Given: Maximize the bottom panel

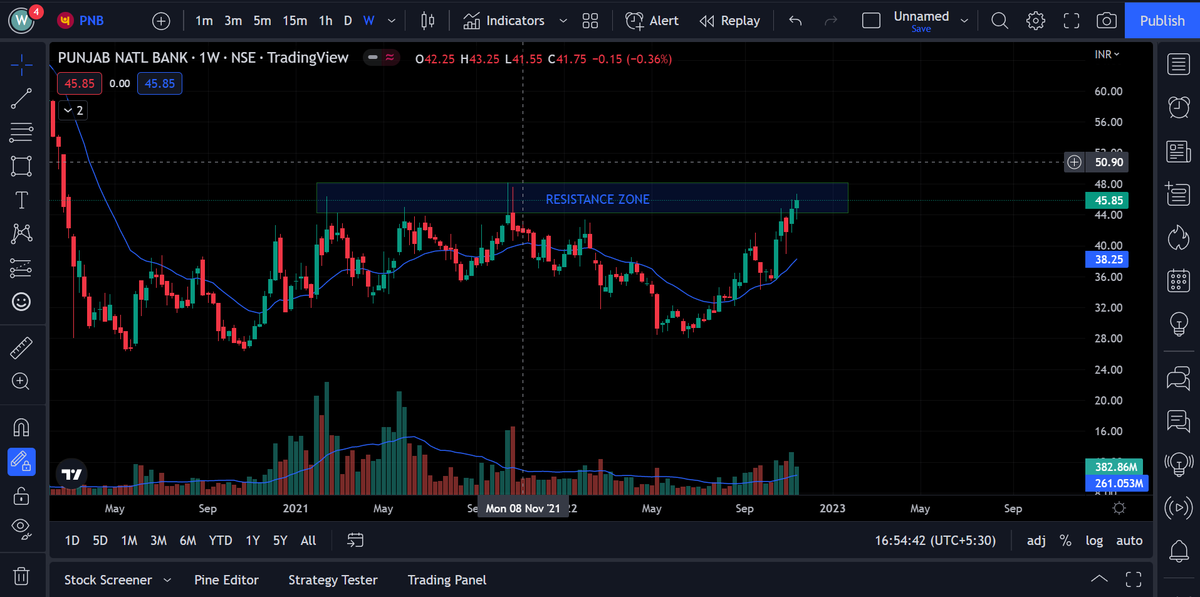Looking at the screenshot, I should pos(1133,579).
